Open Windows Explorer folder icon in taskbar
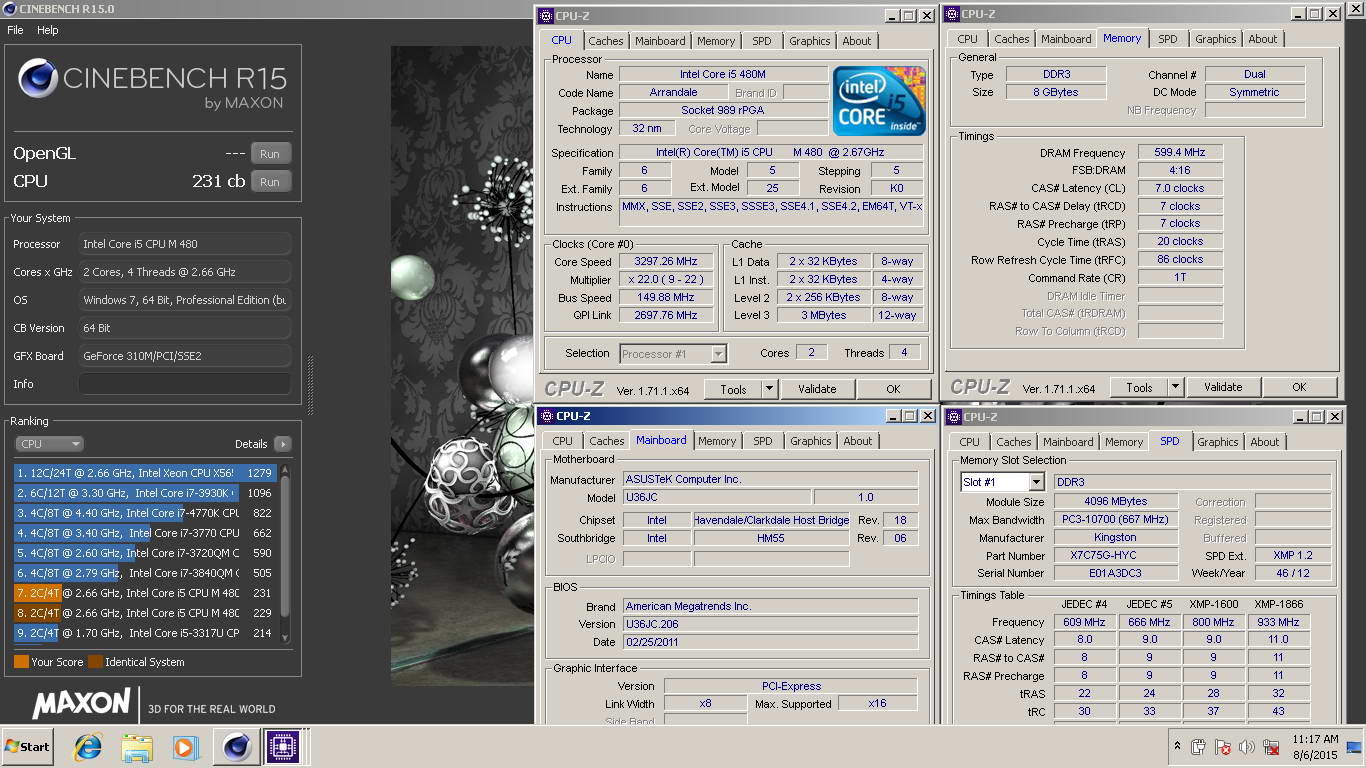Viewport: 1366px width, 768px height. [137, 747]
